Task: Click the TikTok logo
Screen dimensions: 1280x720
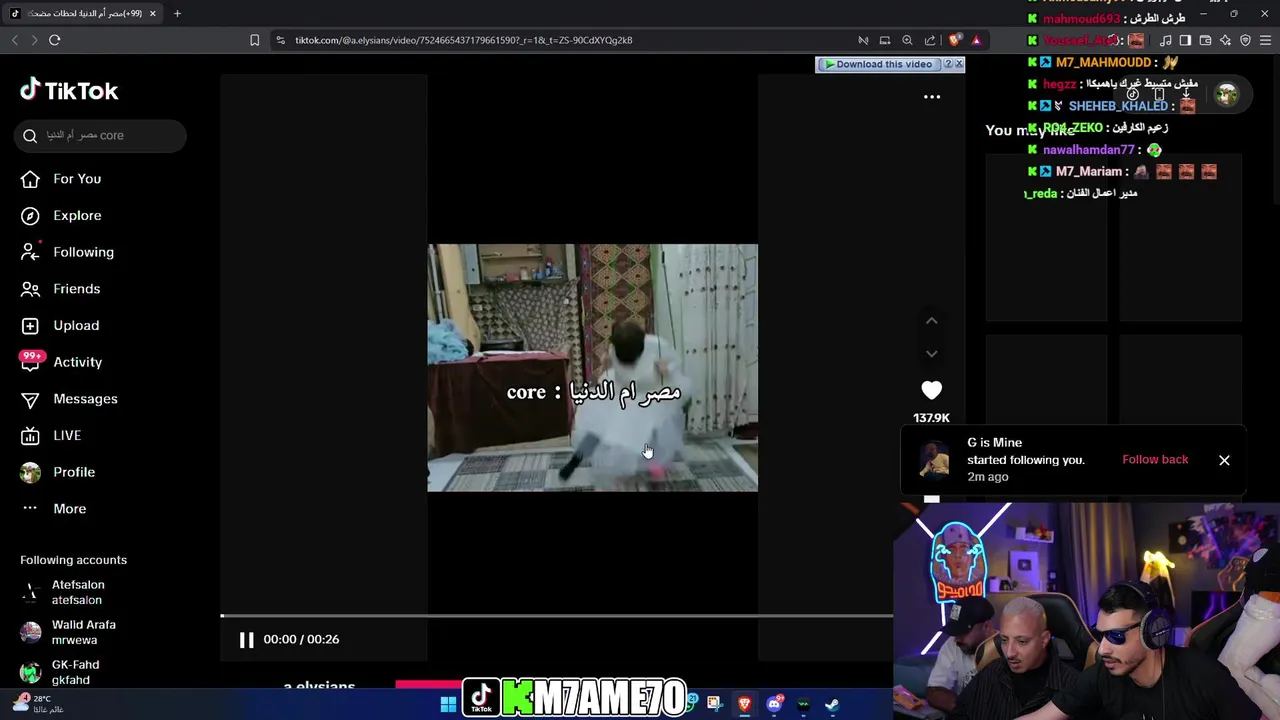Action: (69, 90)
